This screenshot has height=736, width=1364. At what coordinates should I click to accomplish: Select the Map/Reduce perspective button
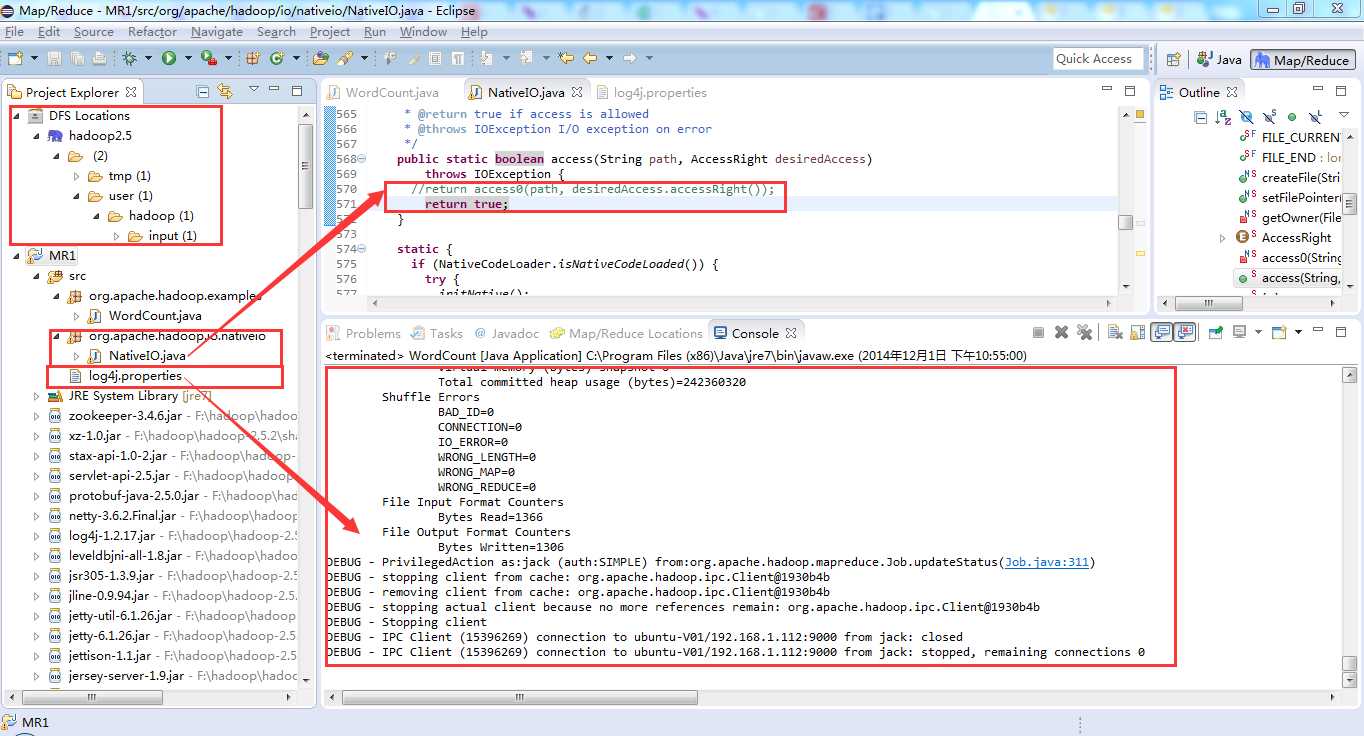tap(1302, 60)
